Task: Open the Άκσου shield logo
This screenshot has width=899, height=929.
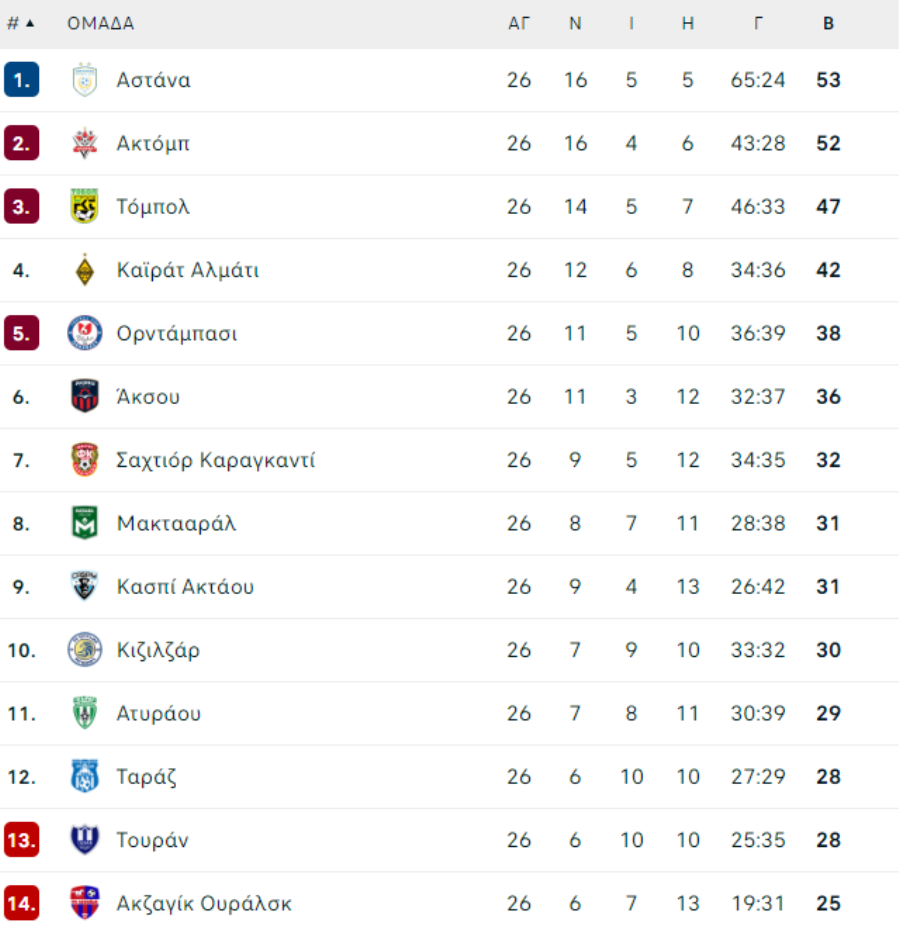Action: coord(85,396)
